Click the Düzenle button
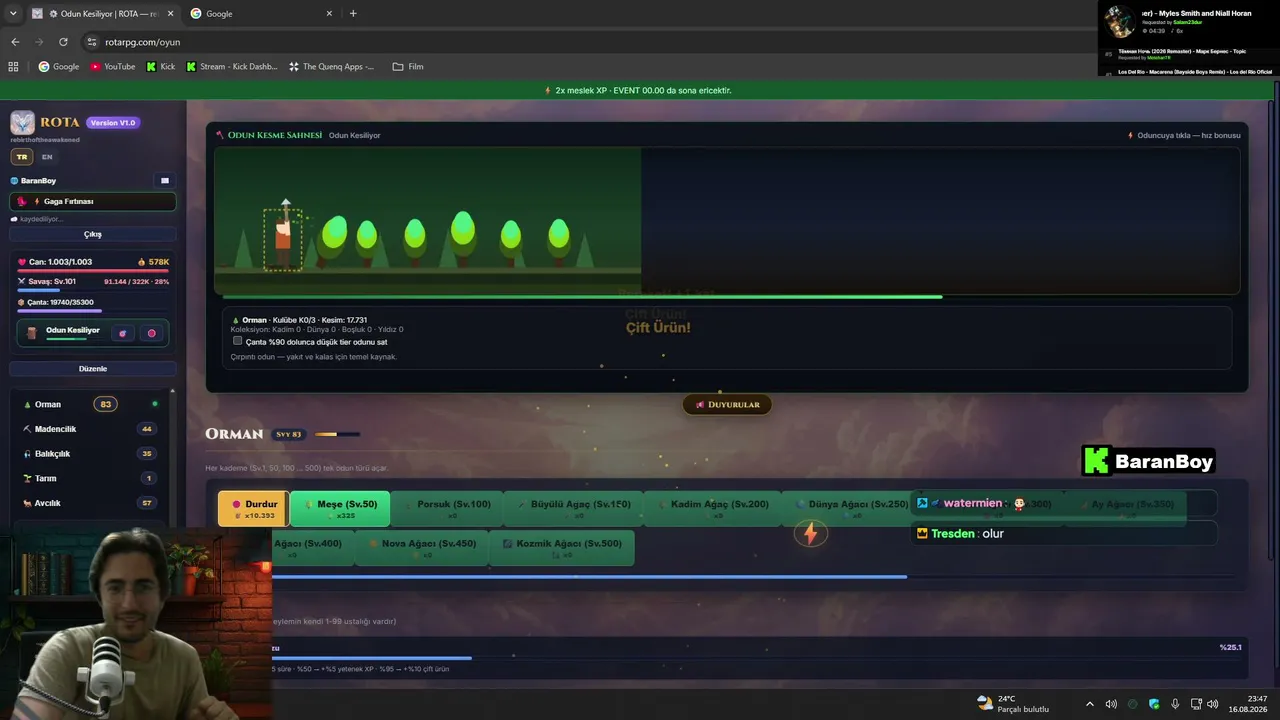 (93, 369)
